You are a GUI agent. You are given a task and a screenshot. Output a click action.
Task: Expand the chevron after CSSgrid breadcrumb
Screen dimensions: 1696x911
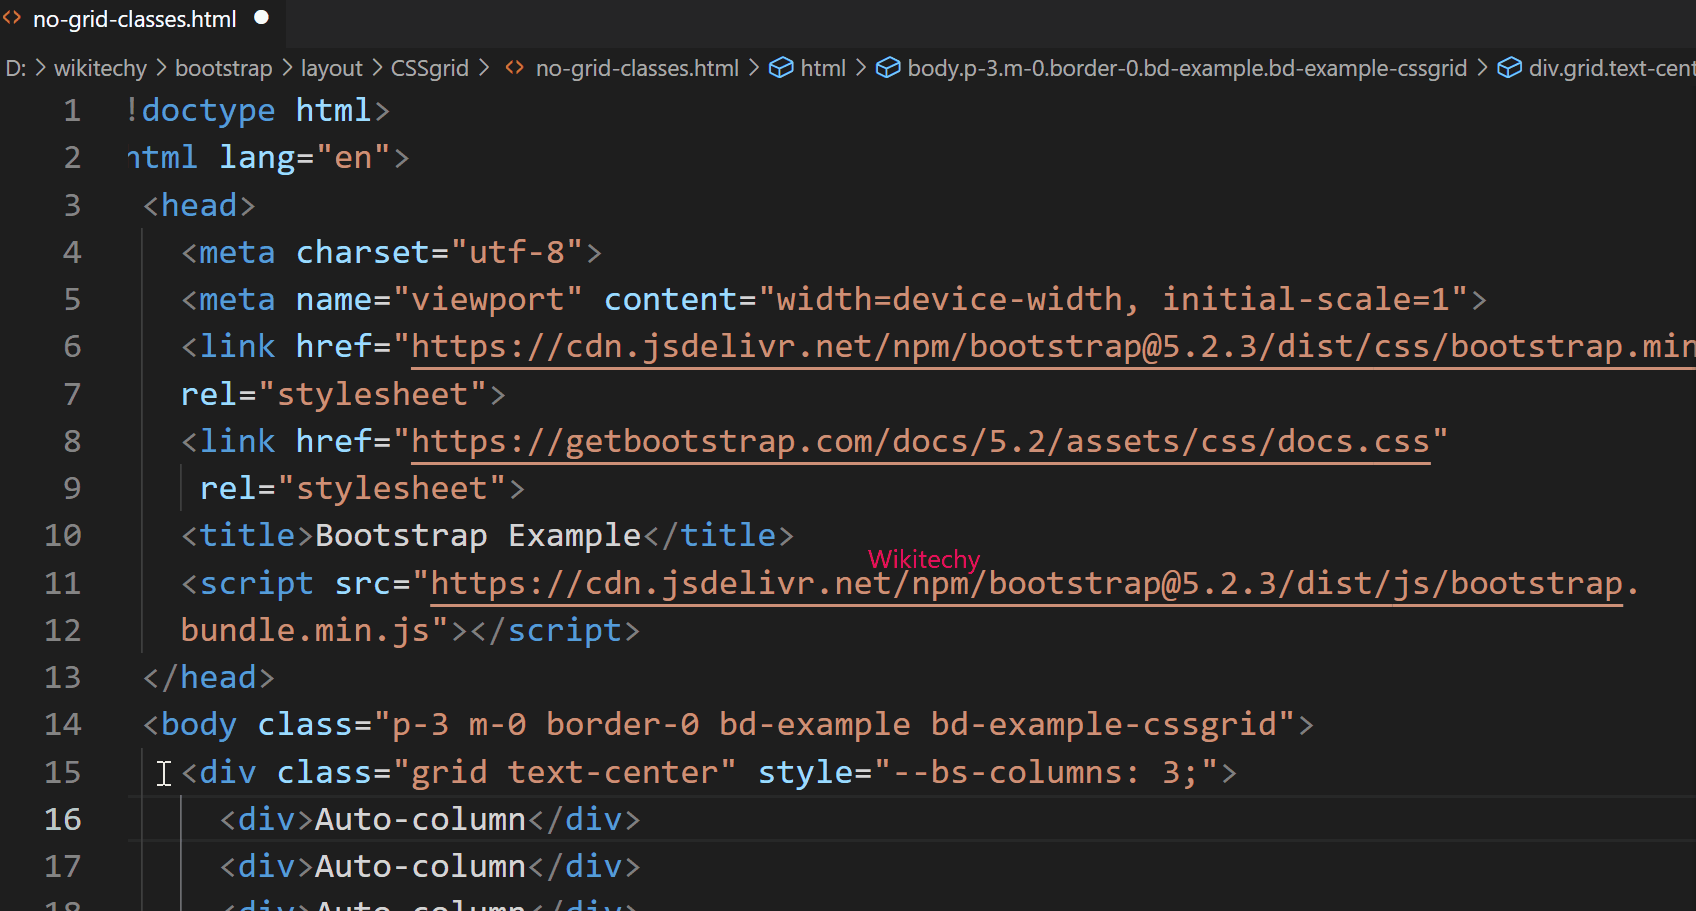(485, 67)
